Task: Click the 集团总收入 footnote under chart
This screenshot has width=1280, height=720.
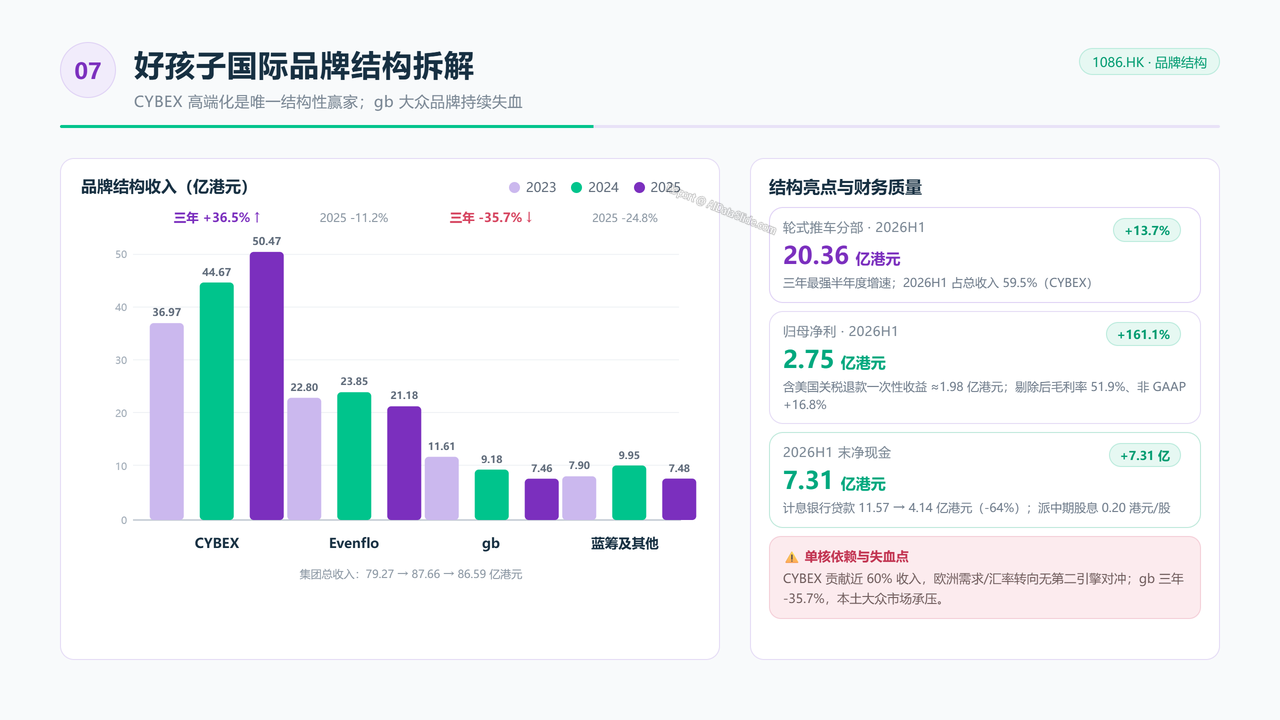Action: (x=410, y=574)
